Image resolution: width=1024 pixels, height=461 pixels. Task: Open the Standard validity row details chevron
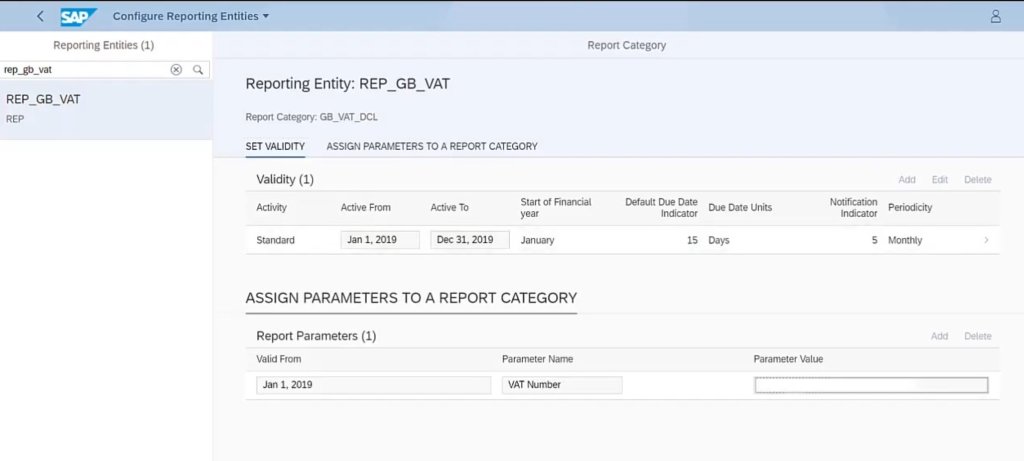coord(986,240)
